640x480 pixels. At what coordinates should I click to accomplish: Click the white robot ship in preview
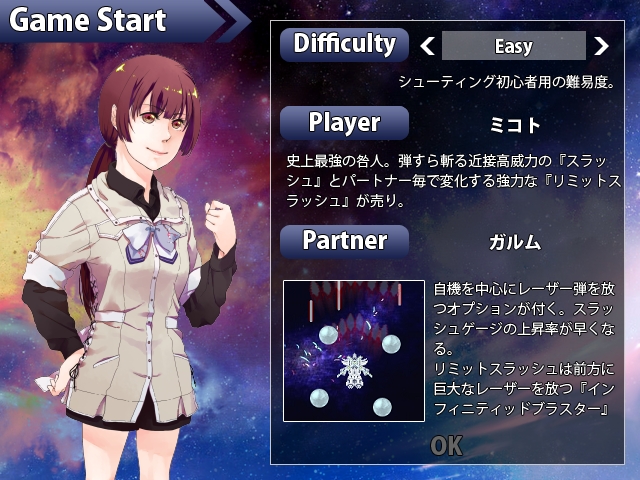coord(354,371)
